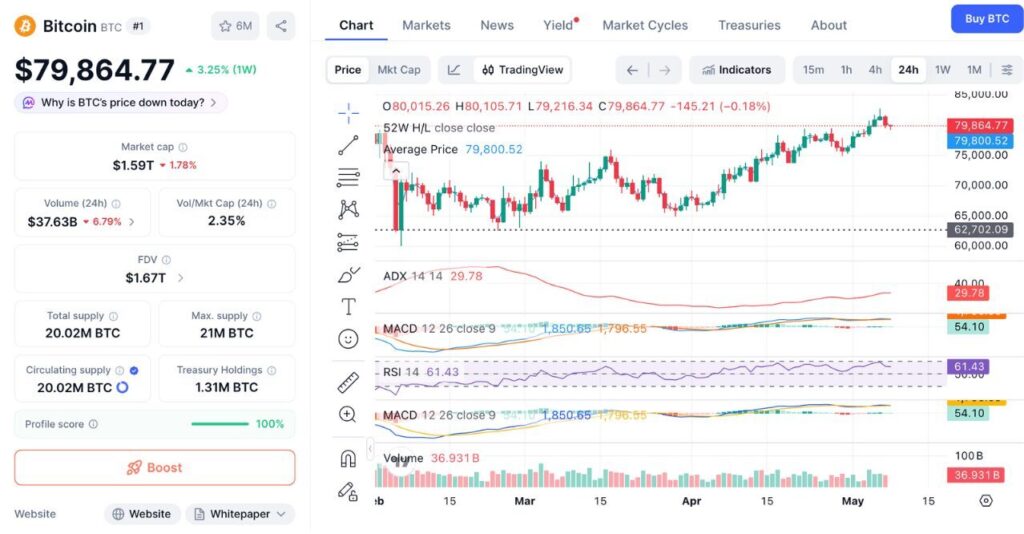Open the Website link
The image size is (1024, 534).
(142, 514)
